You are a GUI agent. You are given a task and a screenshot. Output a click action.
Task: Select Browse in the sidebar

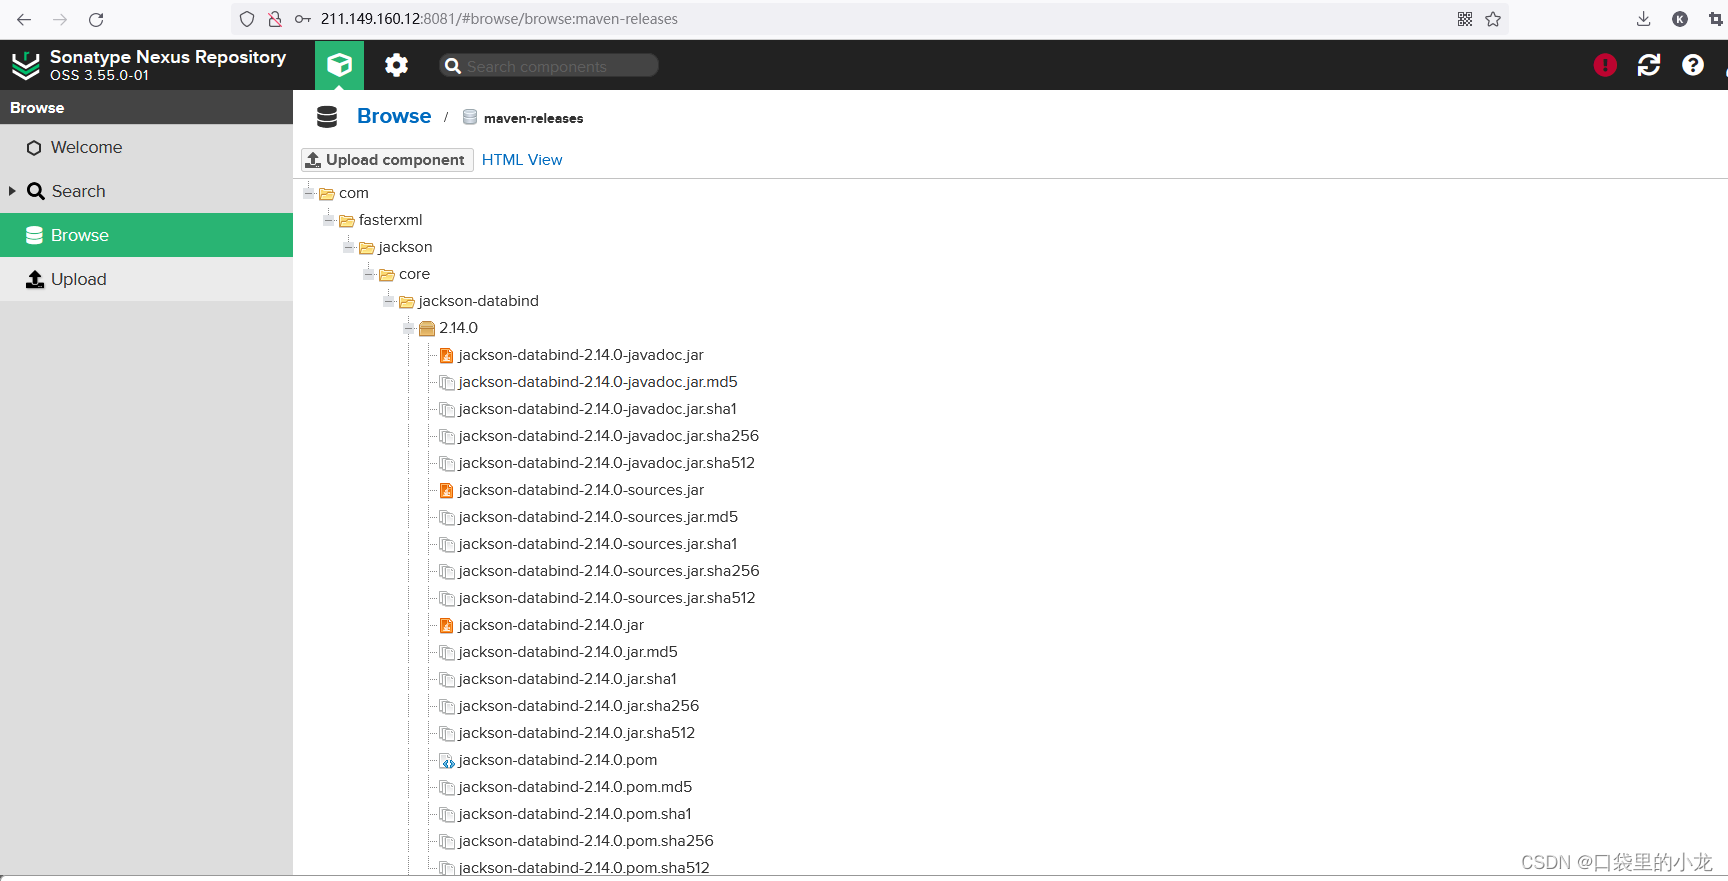(146, 235)
